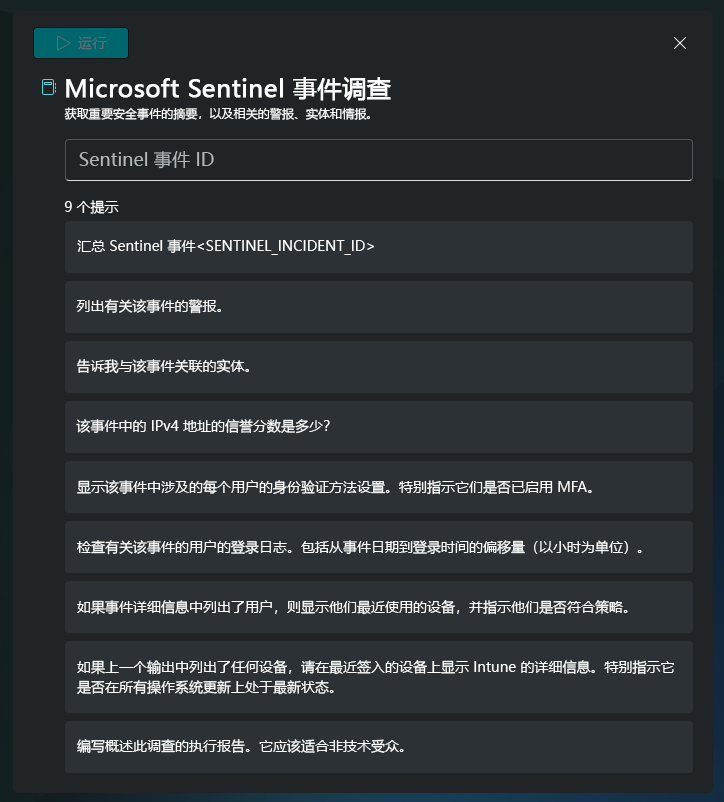Select the 最近使用的设备是否符合策略 prompt
724x802 pixels.
pyautogui.click(x=379, y=607)
